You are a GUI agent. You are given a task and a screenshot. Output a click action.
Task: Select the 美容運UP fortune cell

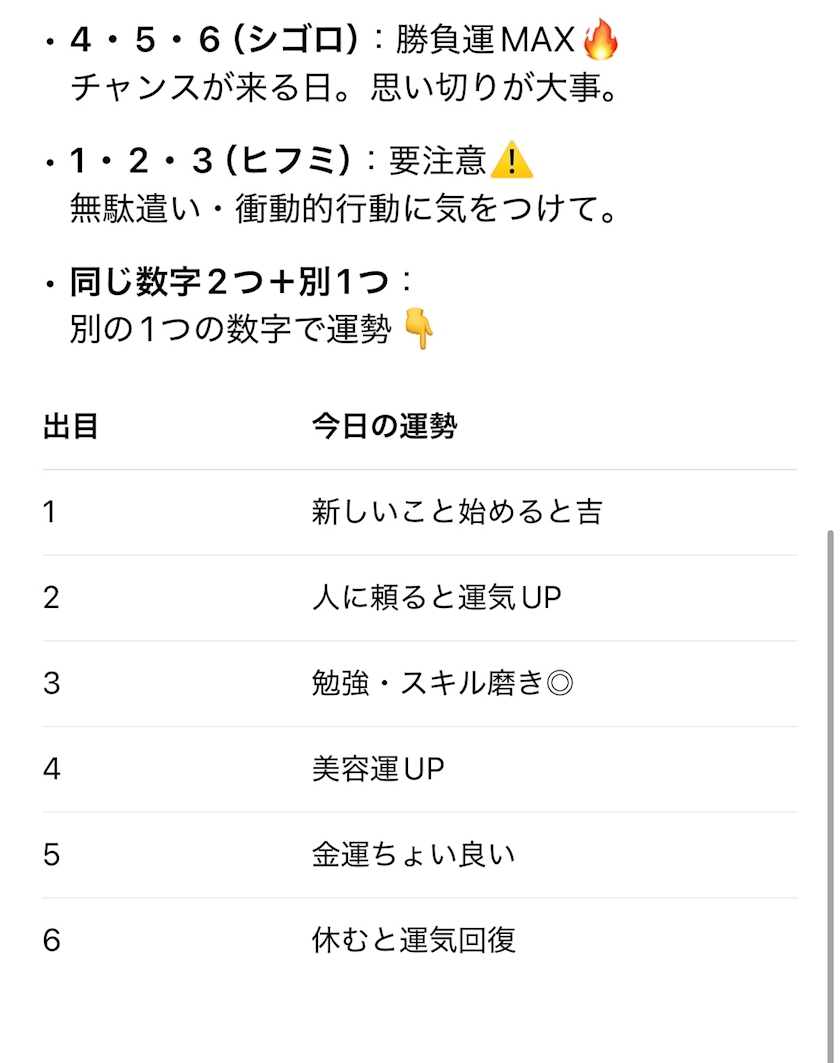pyautogui.click(x=377, y=769)
